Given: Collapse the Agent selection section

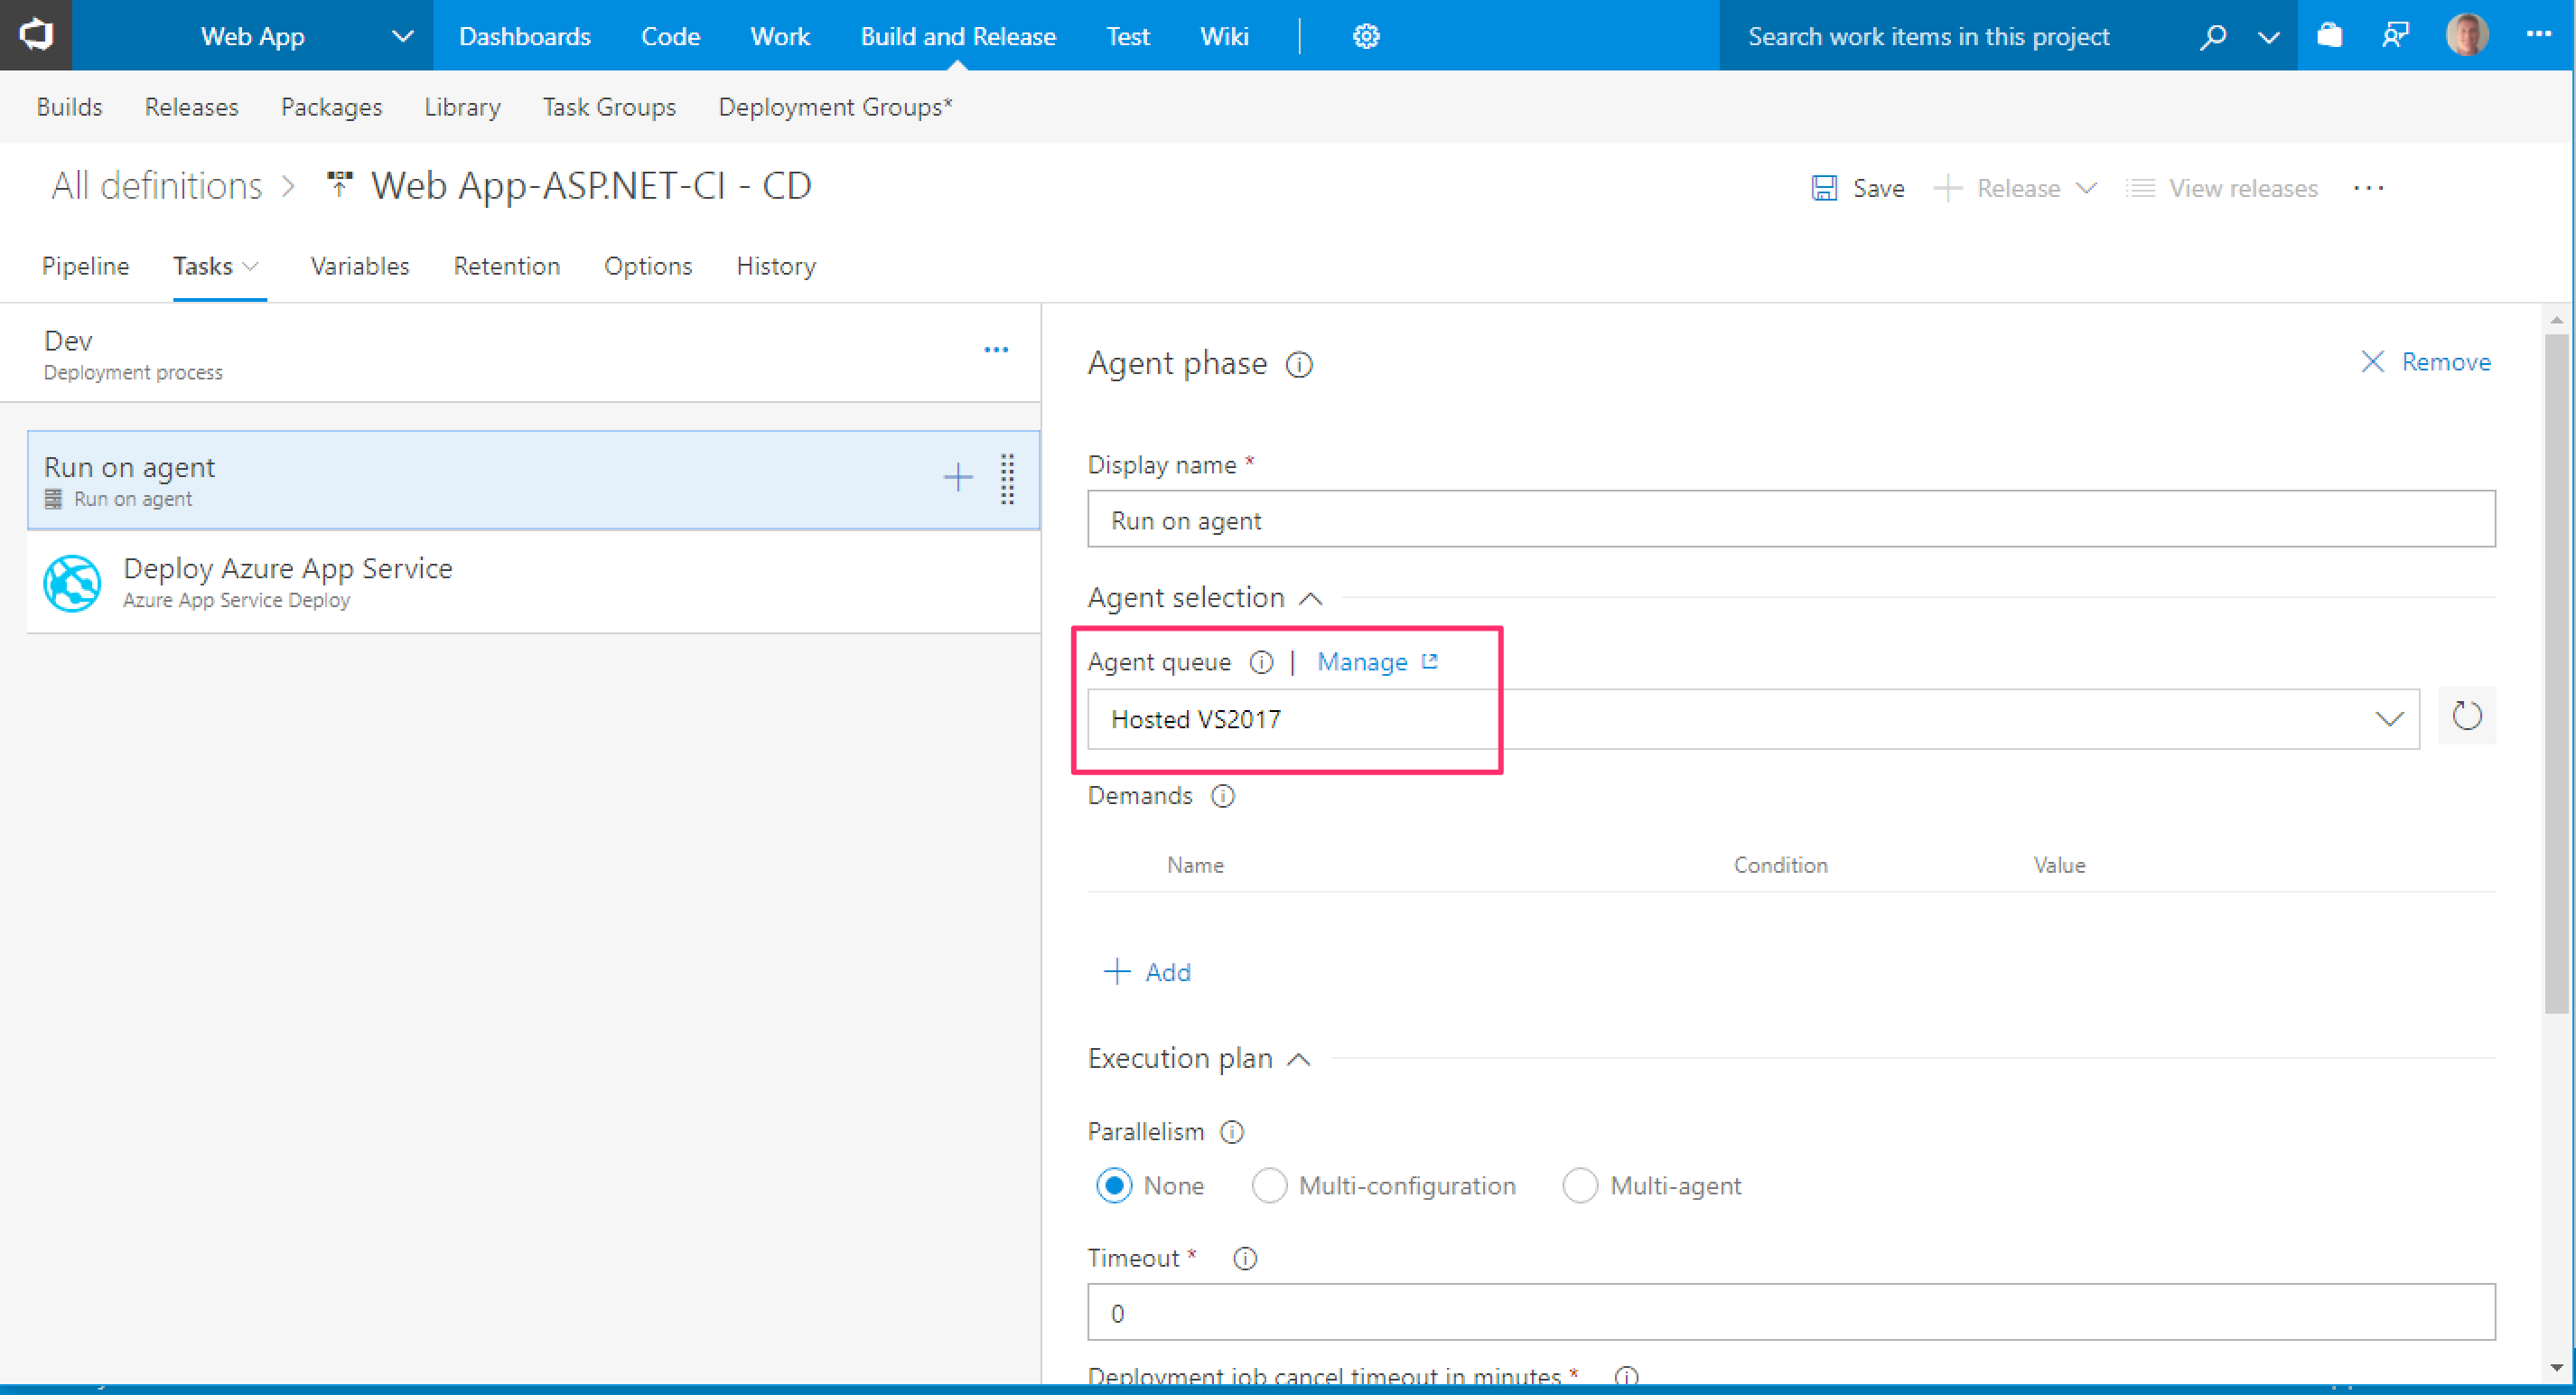Looking at the screenshot, I should 1310,598.
